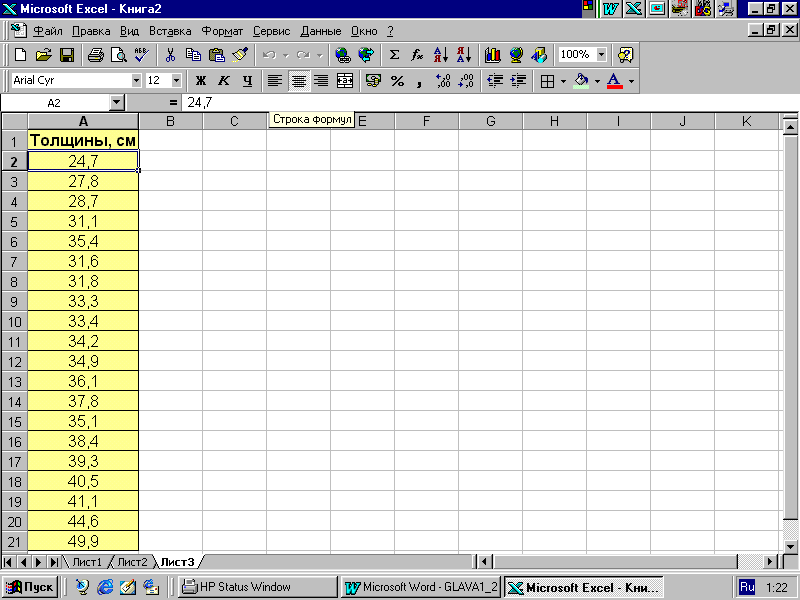Screen dimensions: 800x600
Task: Run the spelling check icon
Action: [141, 55]
